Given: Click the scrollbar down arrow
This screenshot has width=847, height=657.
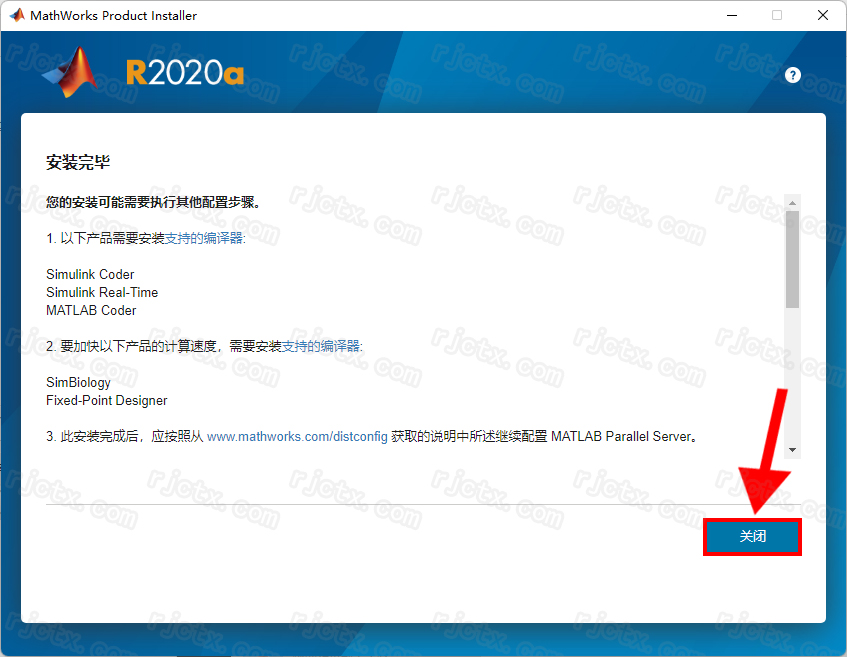Looking at the screenshot, I should [x=792, y=450].
